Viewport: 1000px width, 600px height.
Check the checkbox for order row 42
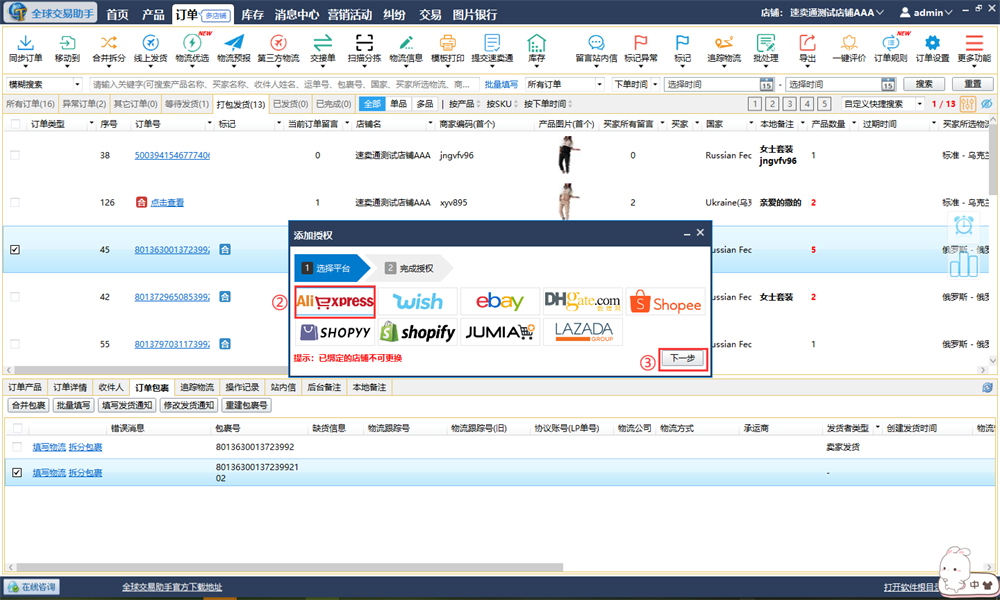pyautogui.click(x=15, y=296)
